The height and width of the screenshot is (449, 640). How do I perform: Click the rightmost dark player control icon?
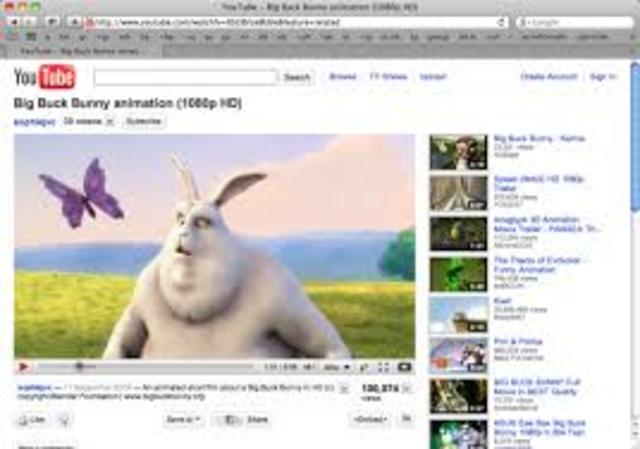[x=404, y=367]
